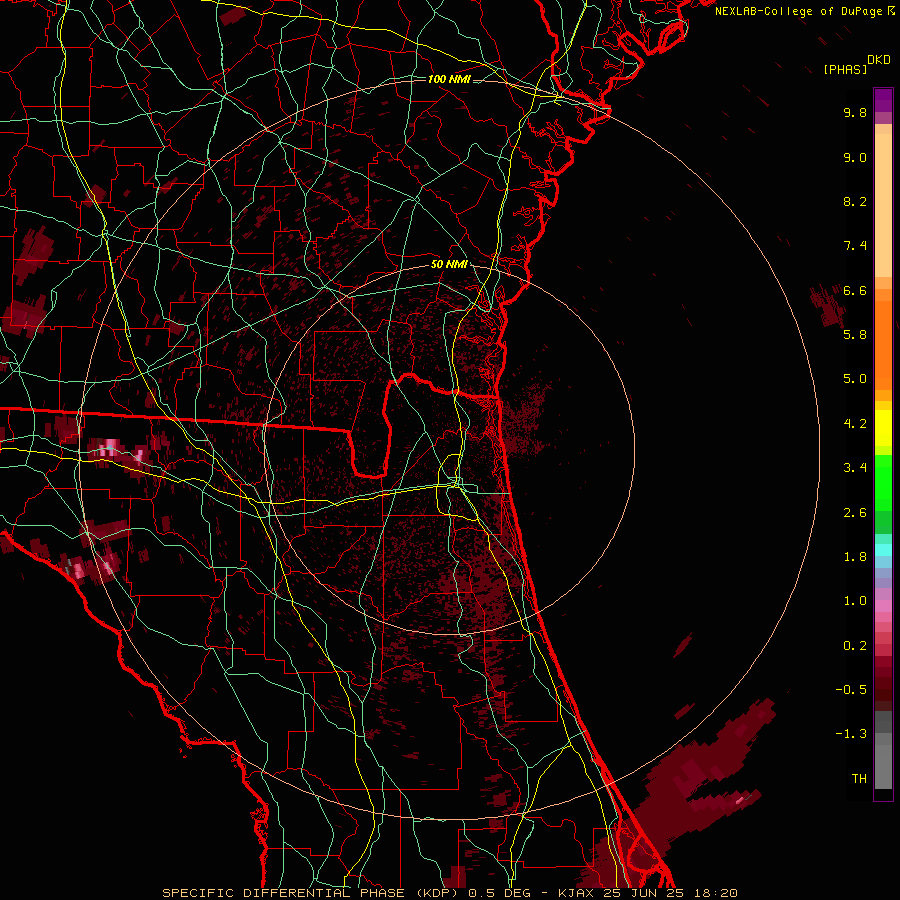Viewport: 900px width, 900px height.
Task: Click the cyan band of color bar
Action: (883, 550)
